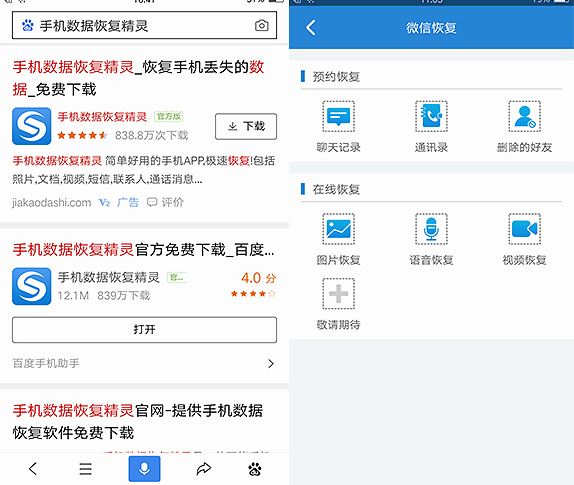Select the 官方版 badge label

(168, 116)
